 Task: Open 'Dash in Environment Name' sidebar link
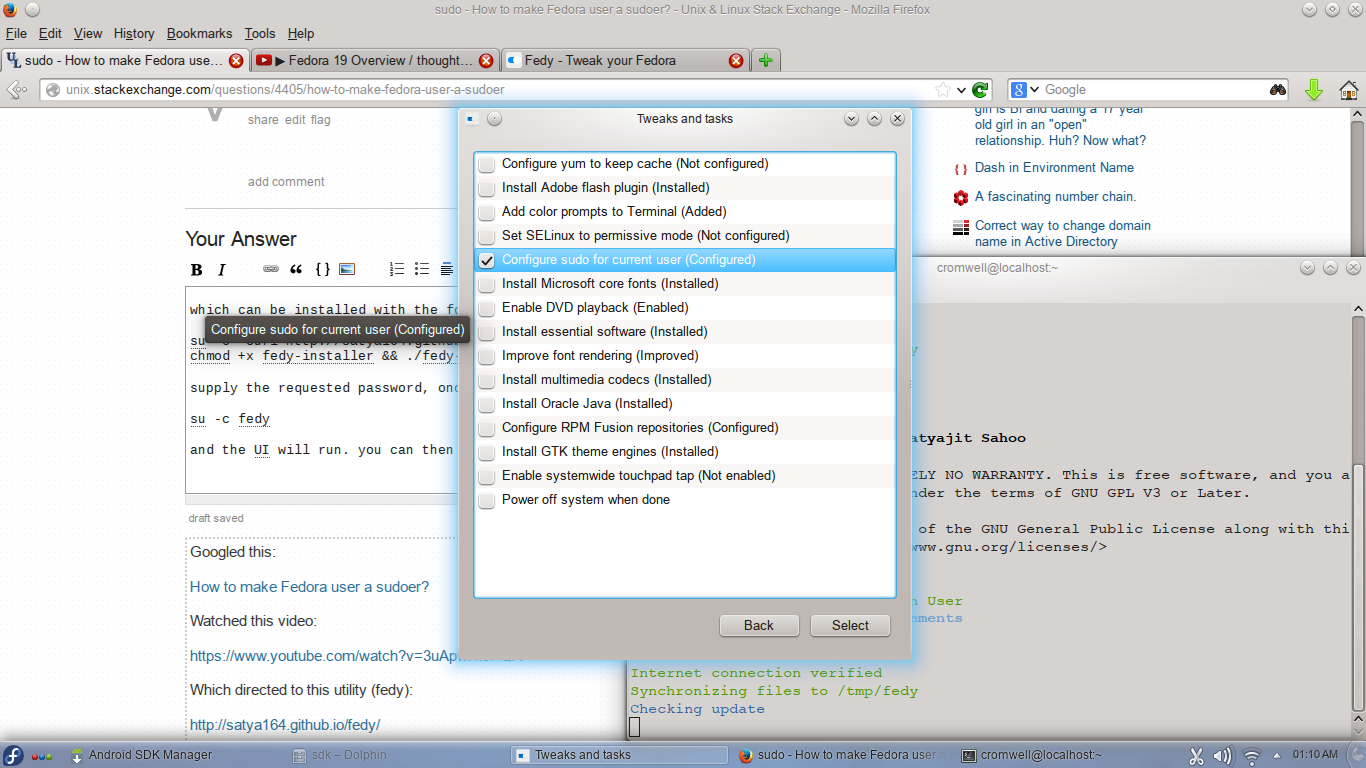[x=1054, y=168]
